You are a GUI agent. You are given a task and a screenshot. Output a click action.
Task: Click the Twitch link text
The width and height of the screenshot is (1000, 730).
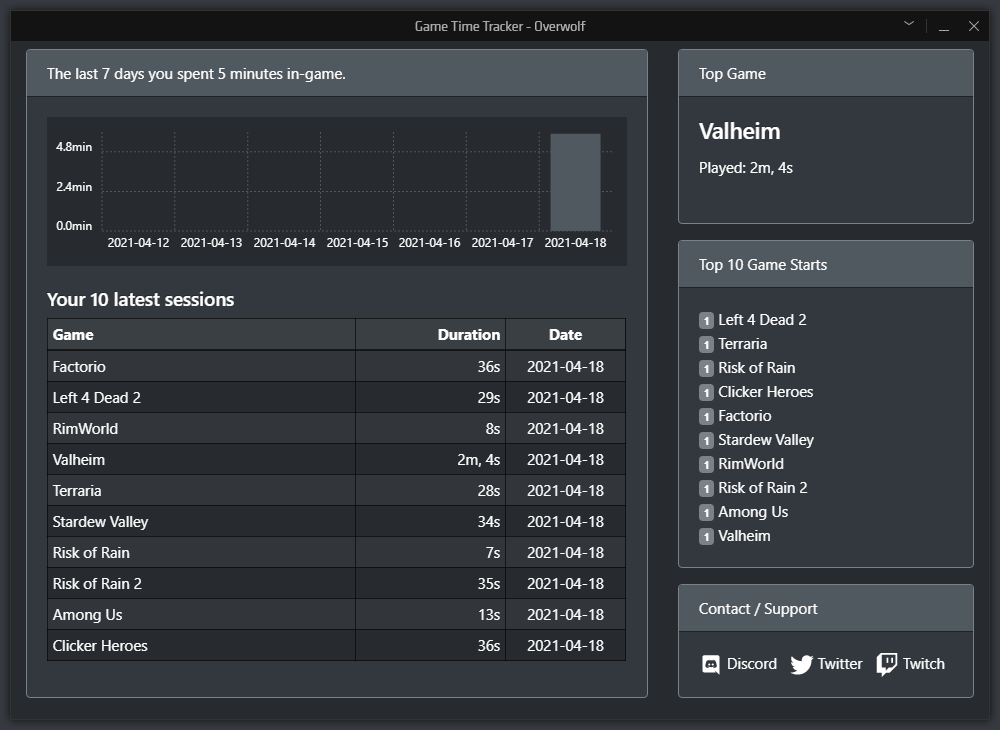(x=923, y=664)
